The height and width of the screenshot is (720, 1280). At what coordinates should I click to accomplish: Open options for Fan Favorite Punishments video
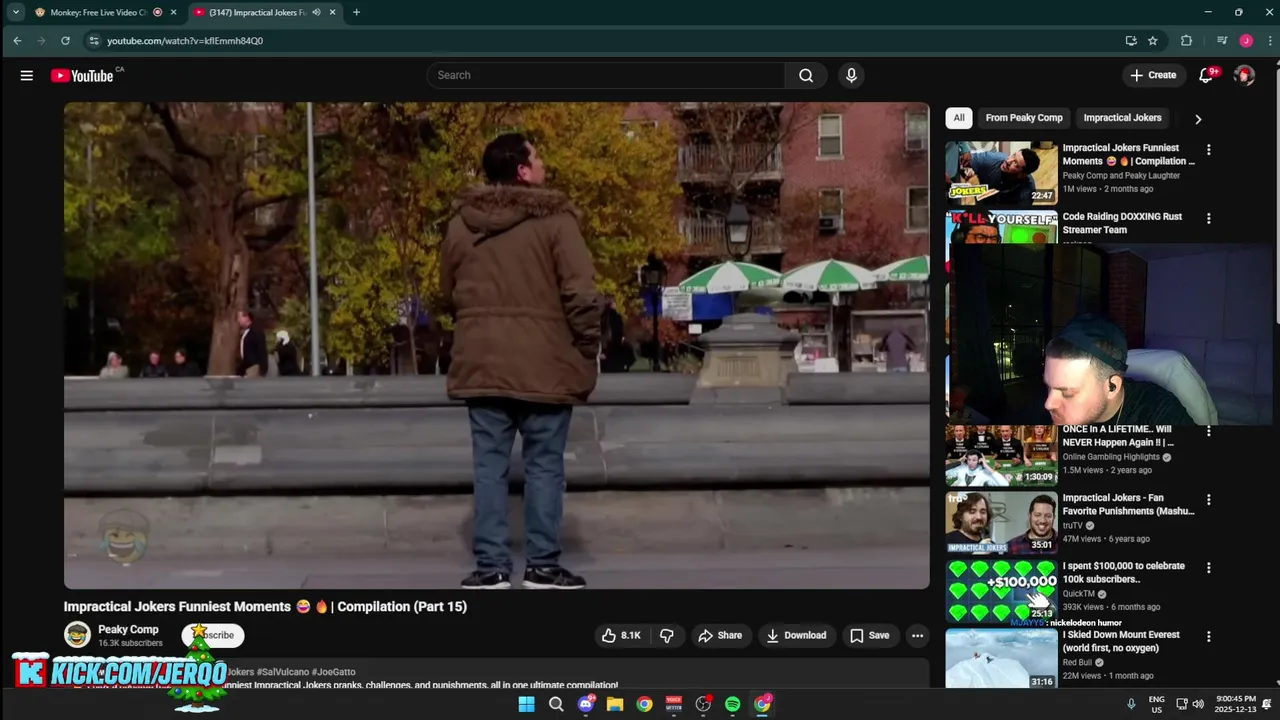coord(1208,499)
